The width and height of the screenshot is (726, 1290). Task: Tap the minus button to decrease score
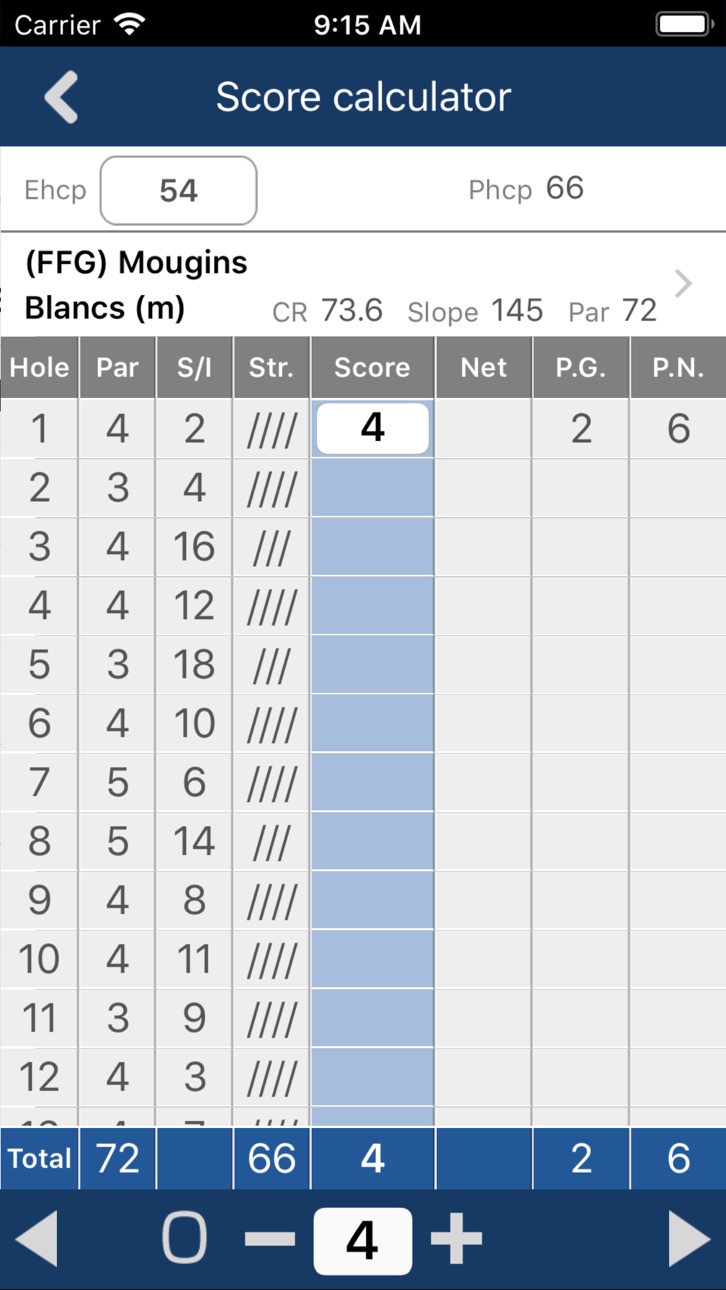(270, 1240)
